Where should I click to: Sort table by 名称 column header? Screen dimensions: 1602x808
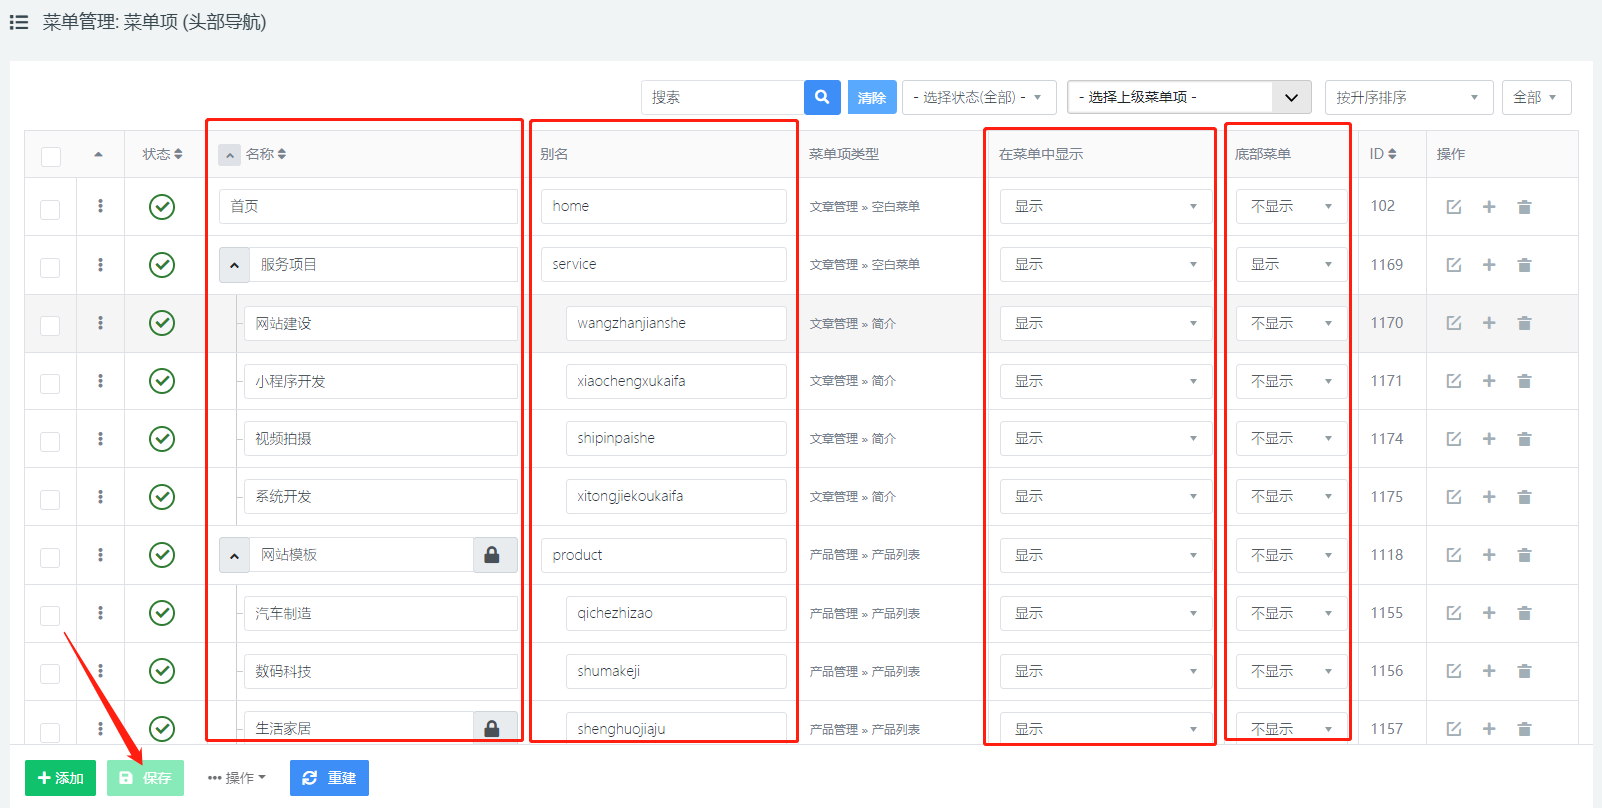[266, 154]
